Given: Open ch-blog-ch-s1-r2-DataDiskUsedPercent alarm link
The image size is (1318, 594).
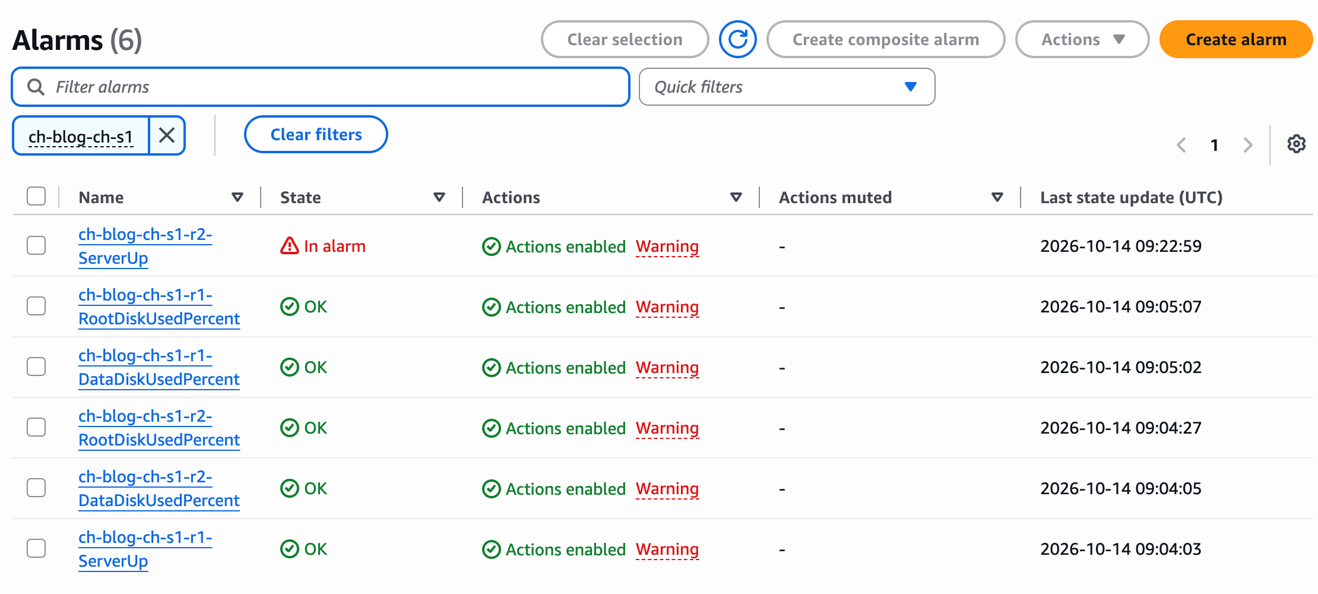Looking at the screenshot, I should point(159,488).
